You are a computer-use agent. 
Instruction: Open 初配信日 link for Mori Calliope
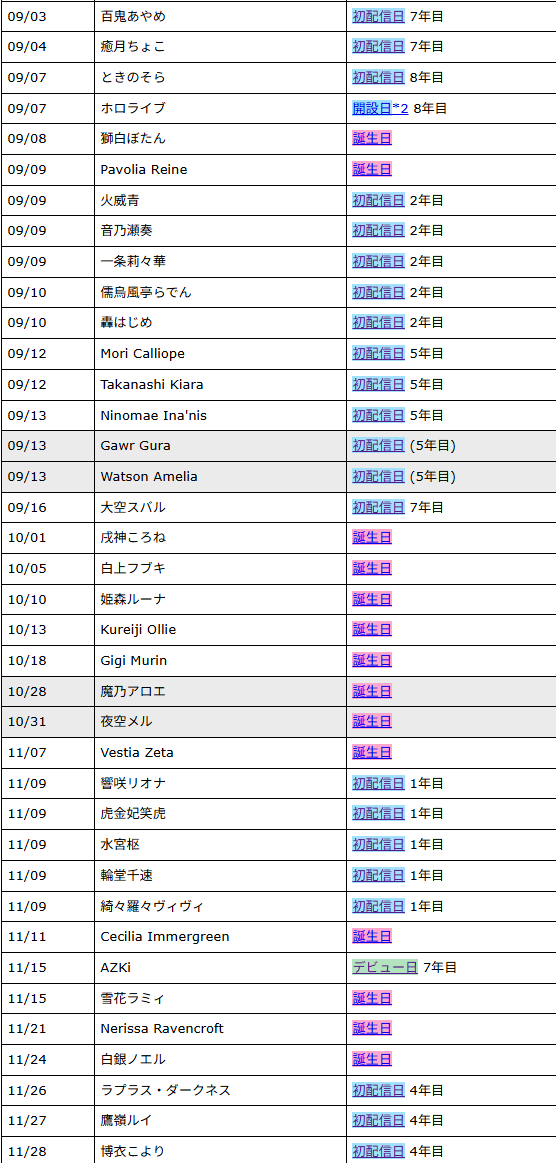click(378, 354)
